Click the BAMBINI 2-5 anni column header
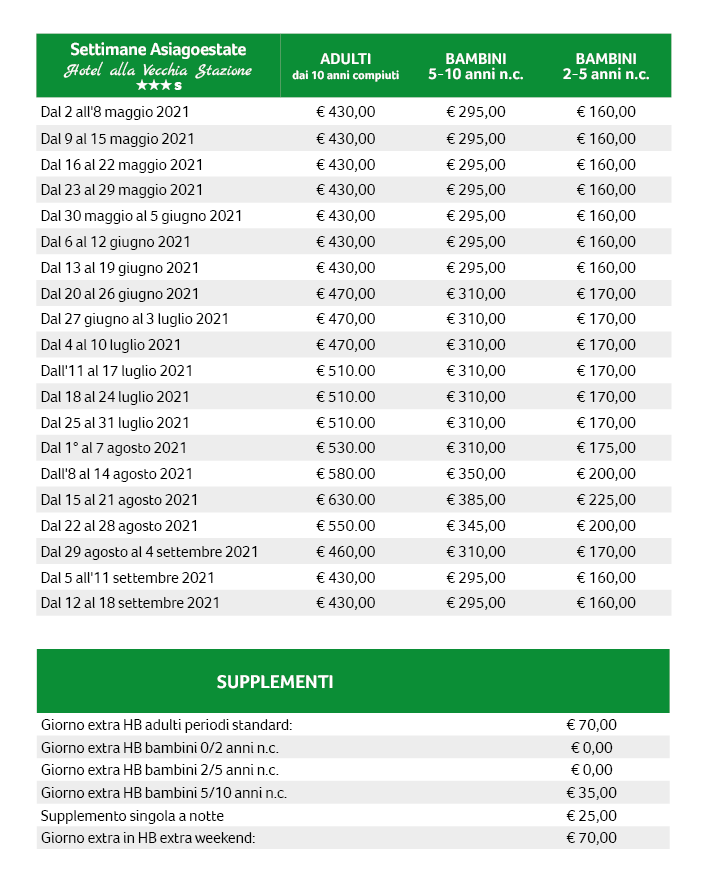 pos(606,66)
